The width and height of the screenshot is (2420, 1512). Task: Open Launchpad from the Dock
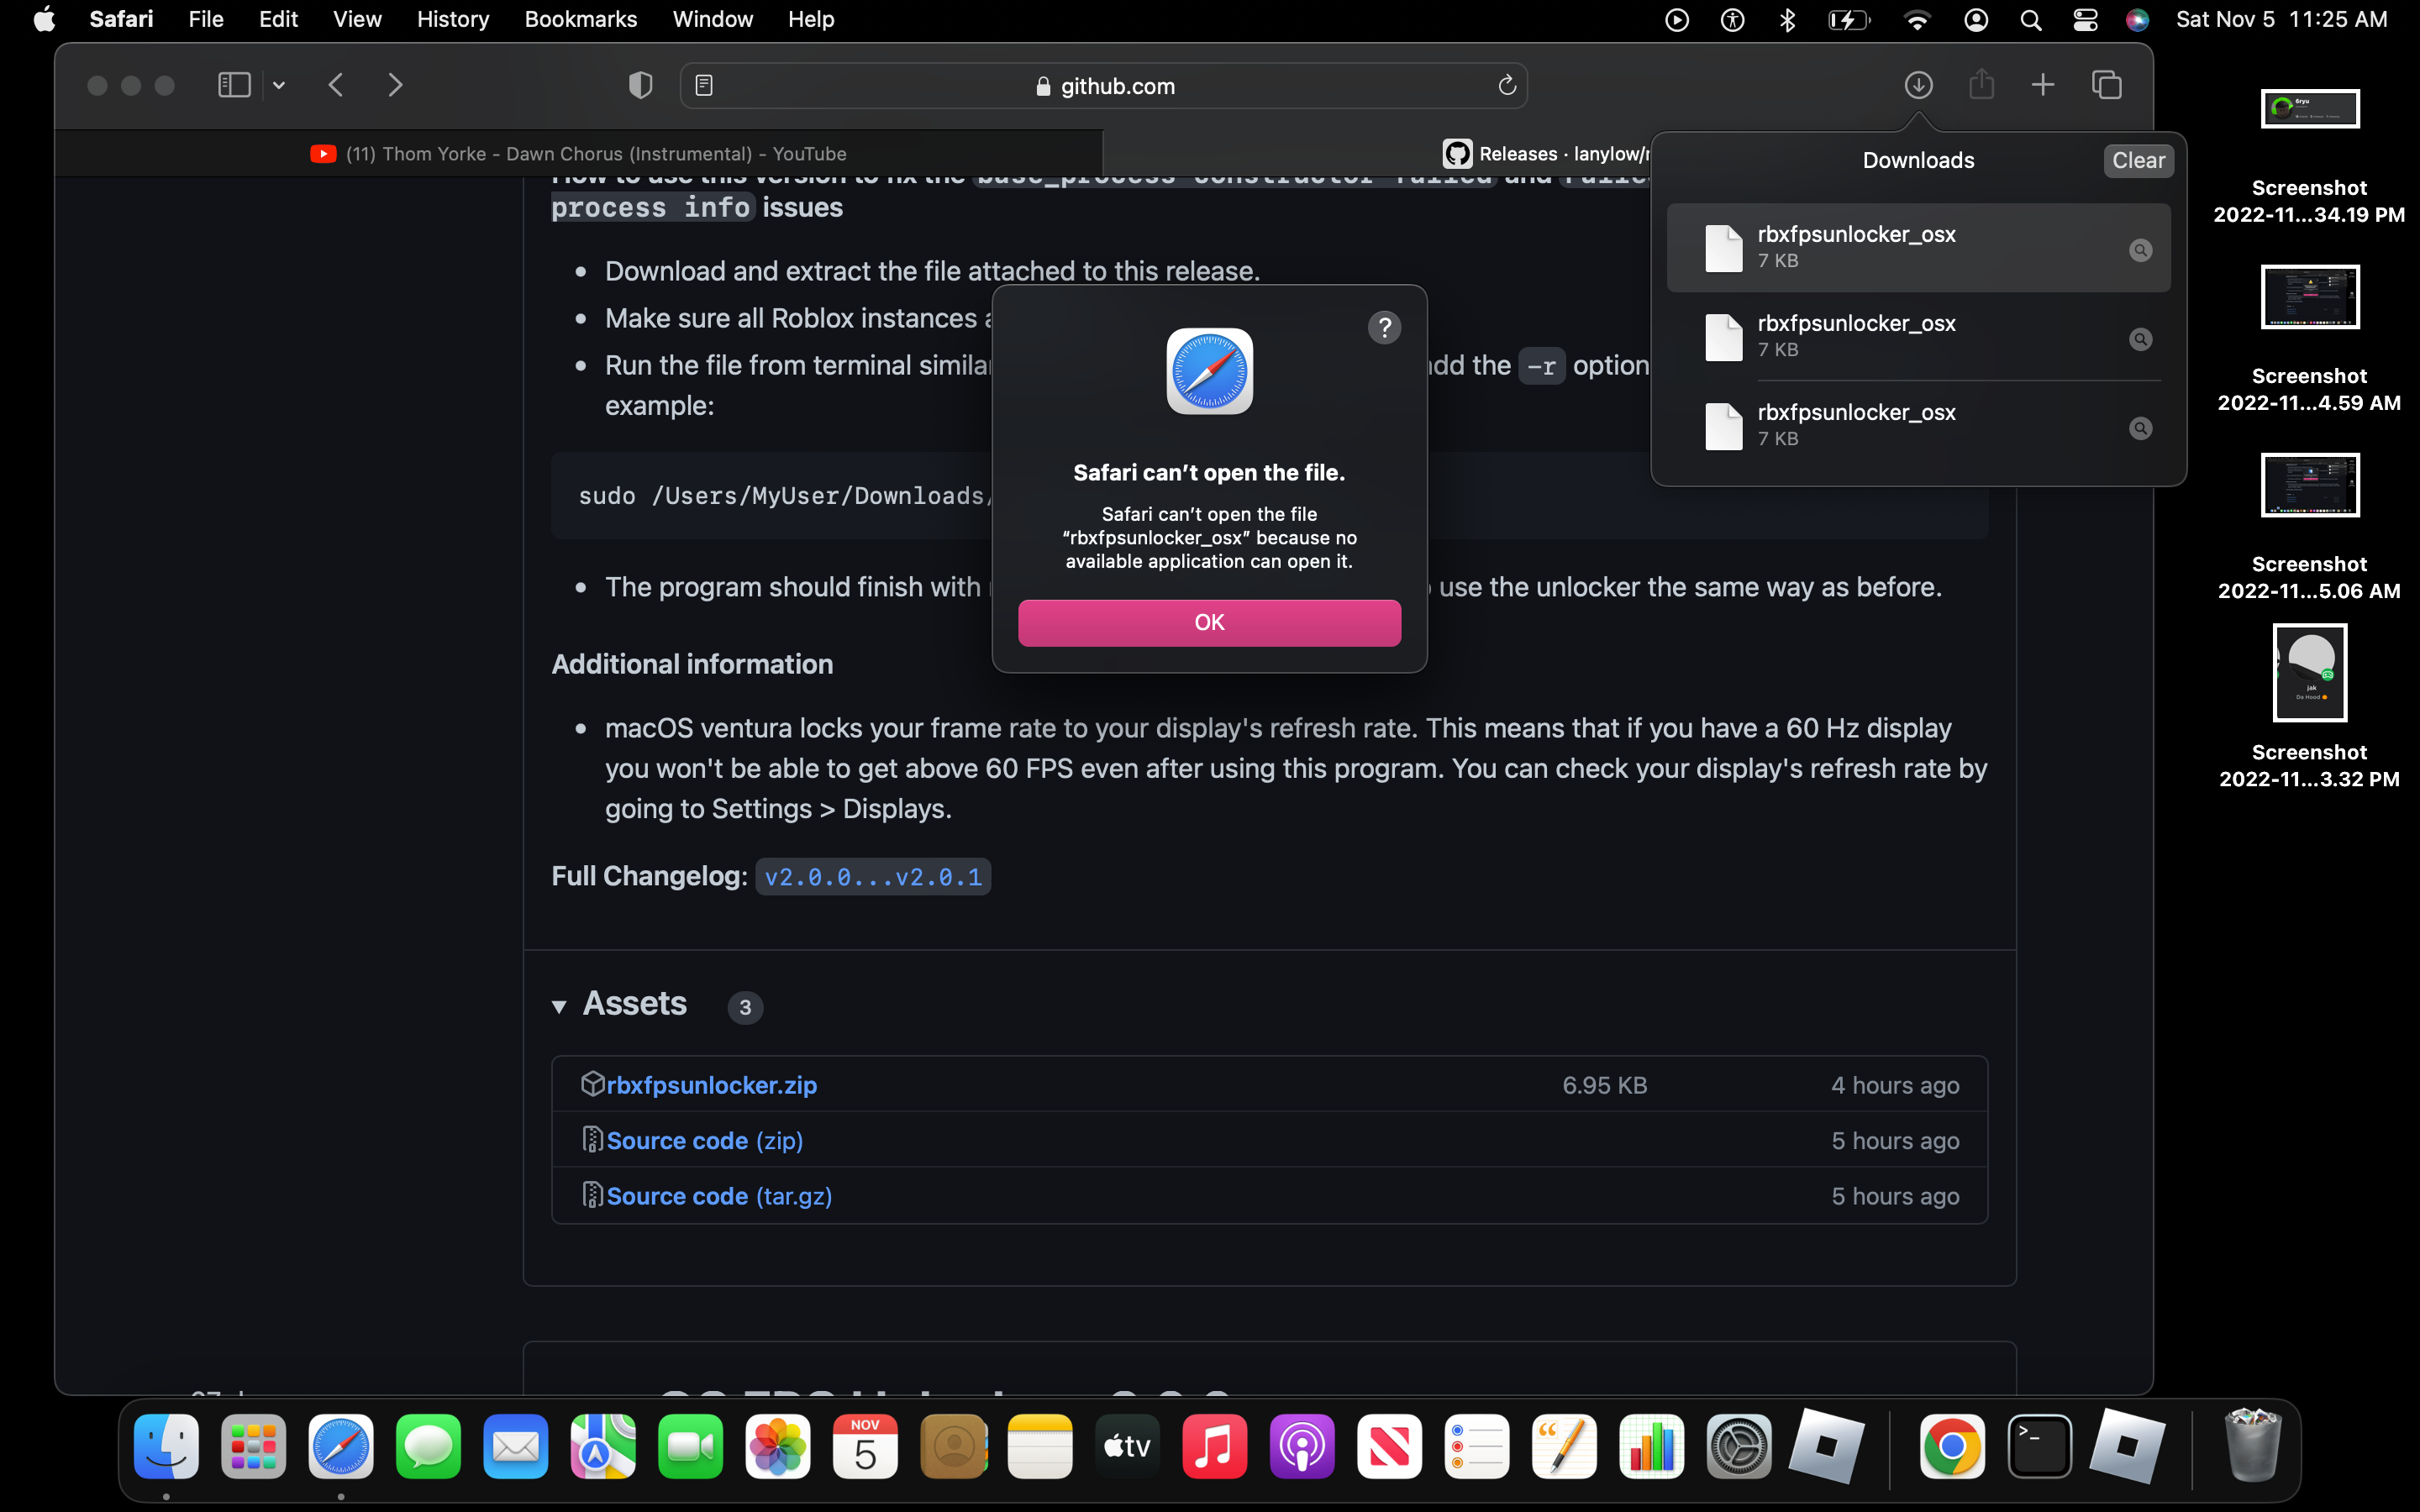coord(253,1446)
